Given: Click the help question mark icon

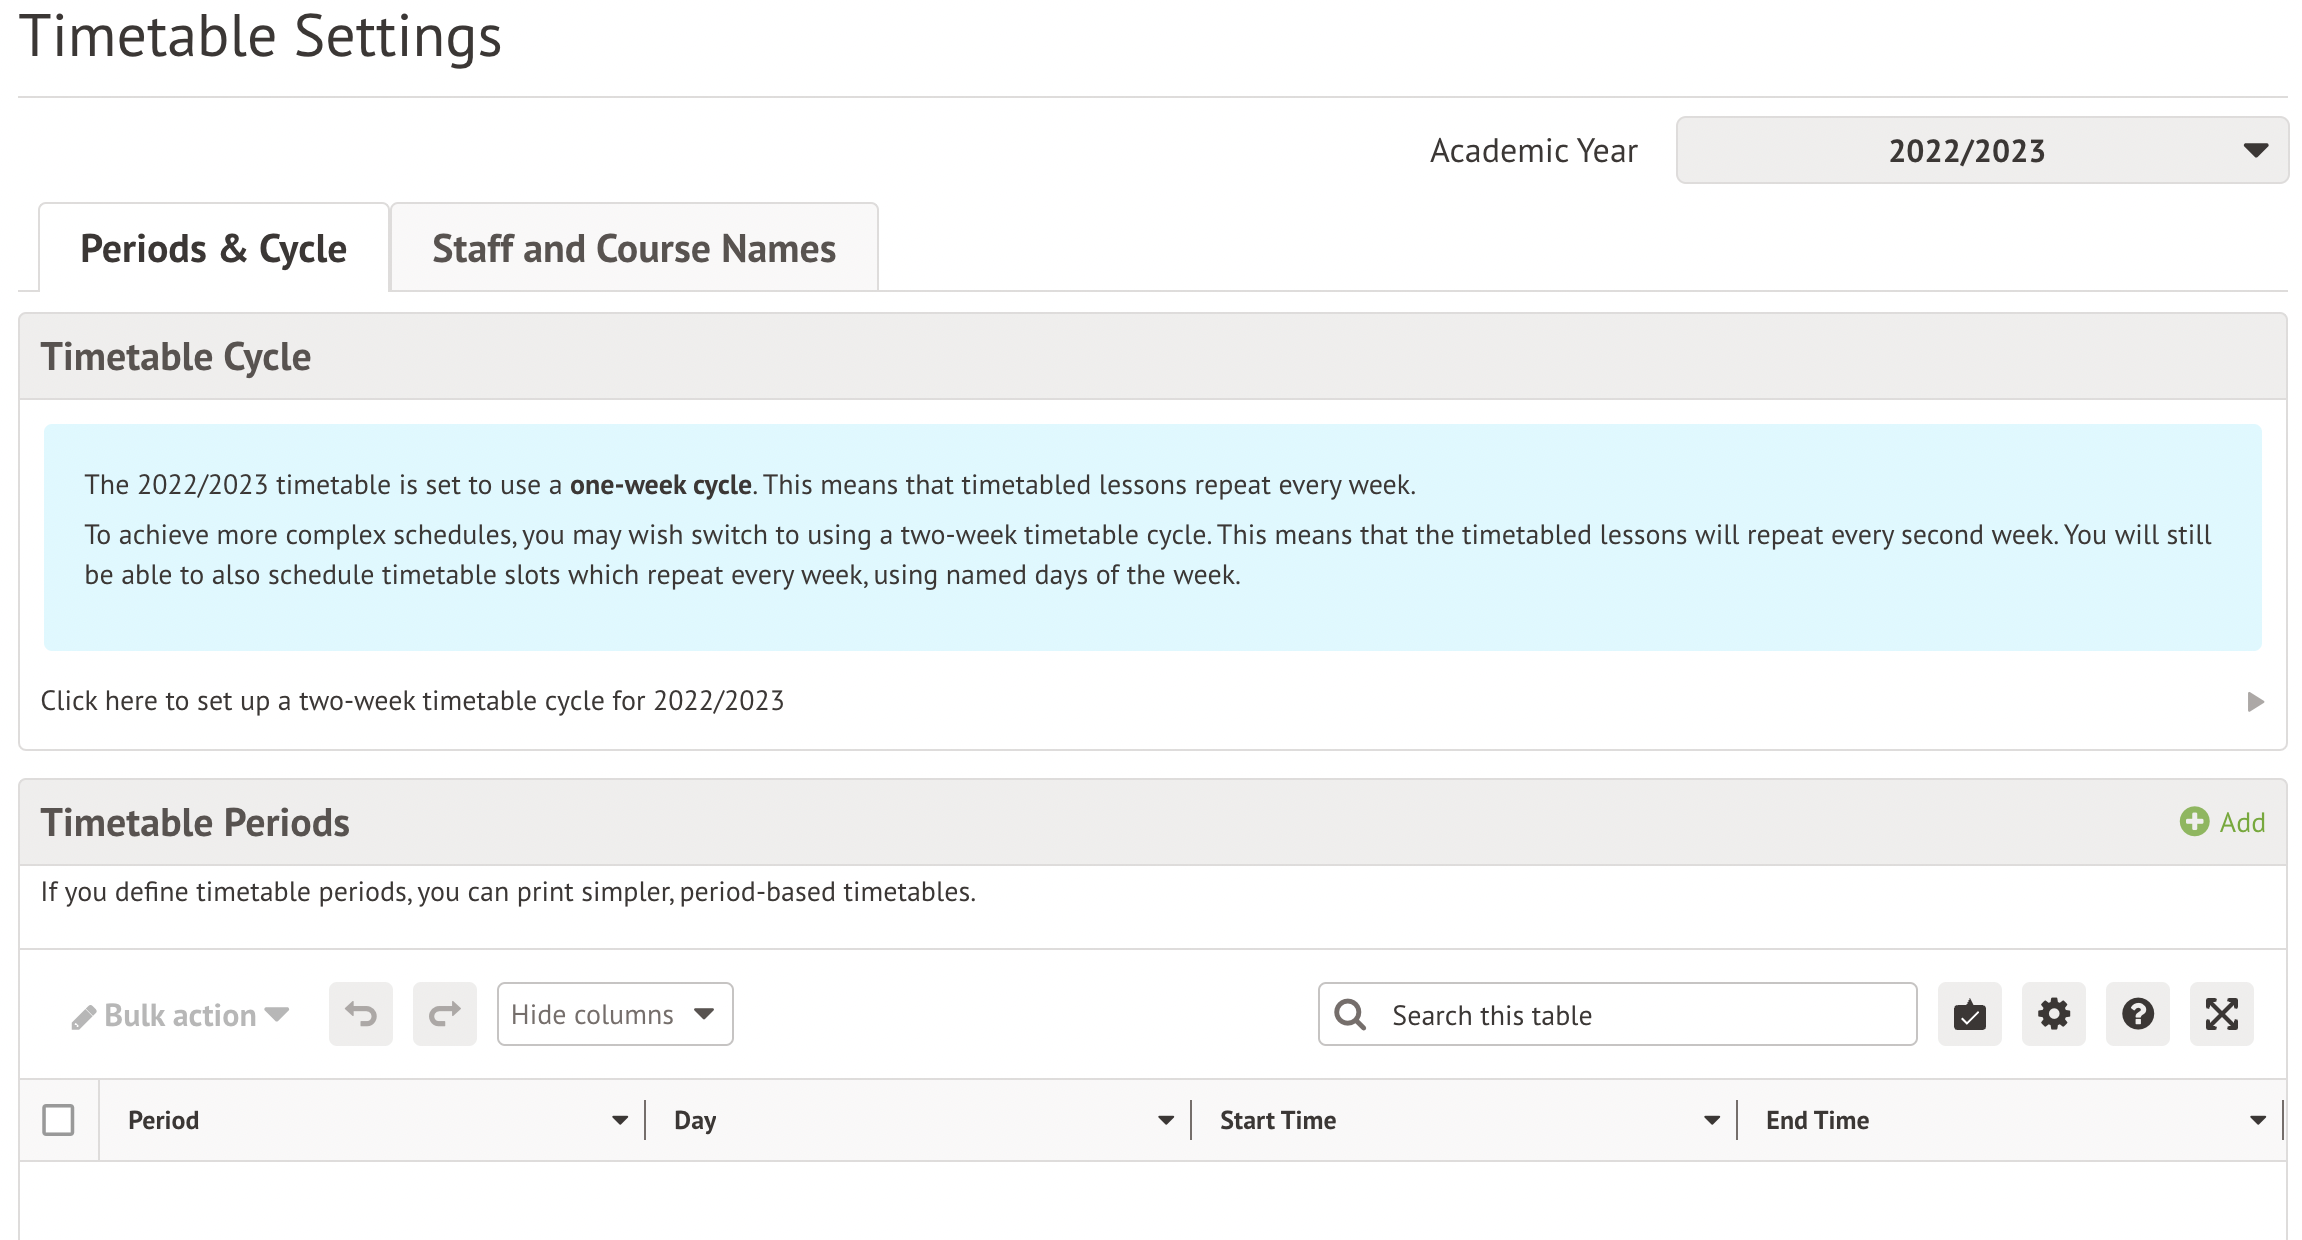Looking at the screenshot, I should click(x=2137, y=1014).
